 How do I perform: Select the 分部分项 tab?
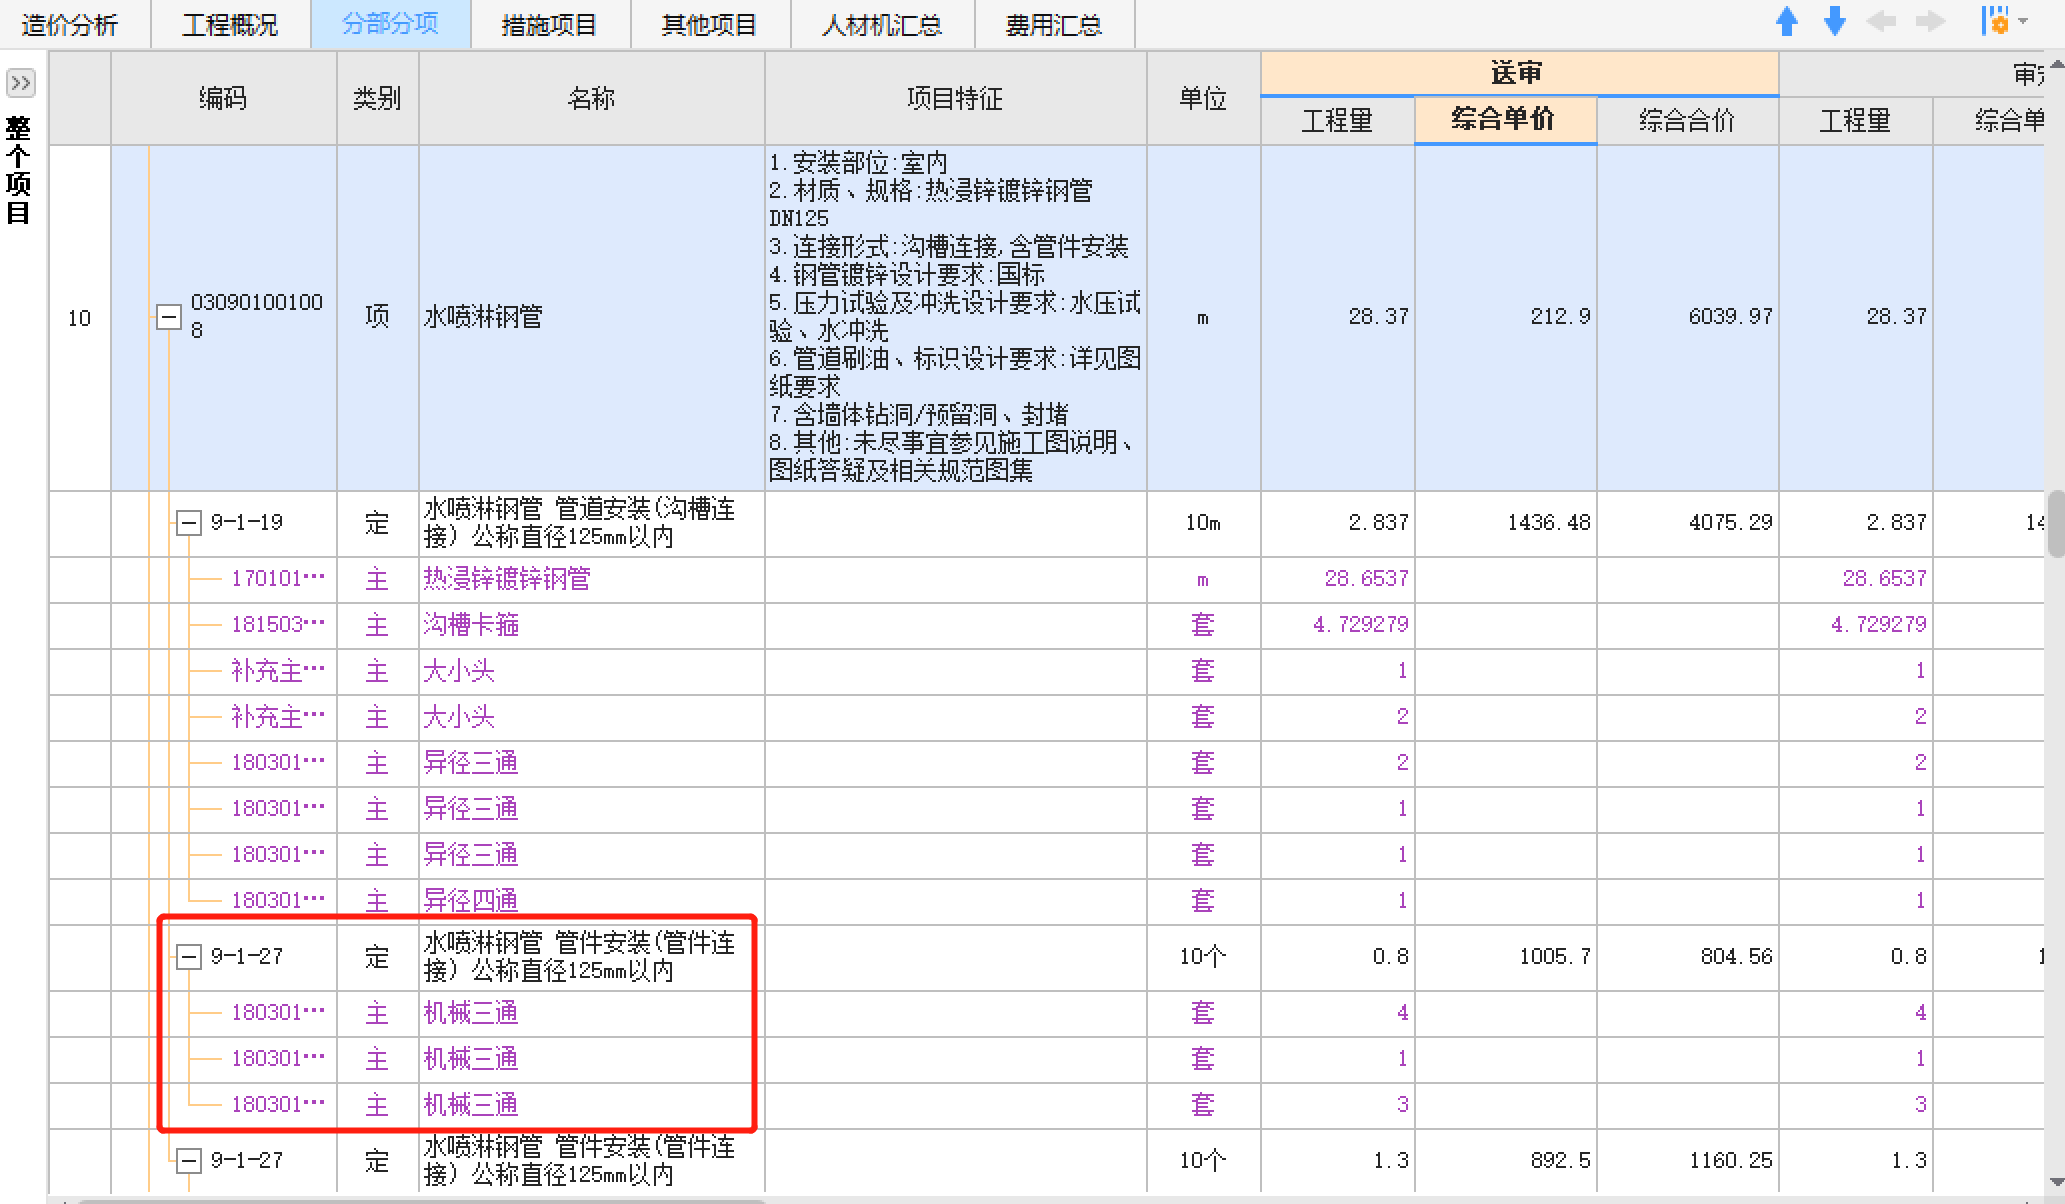pyautogui.click(x=390, y=24)
